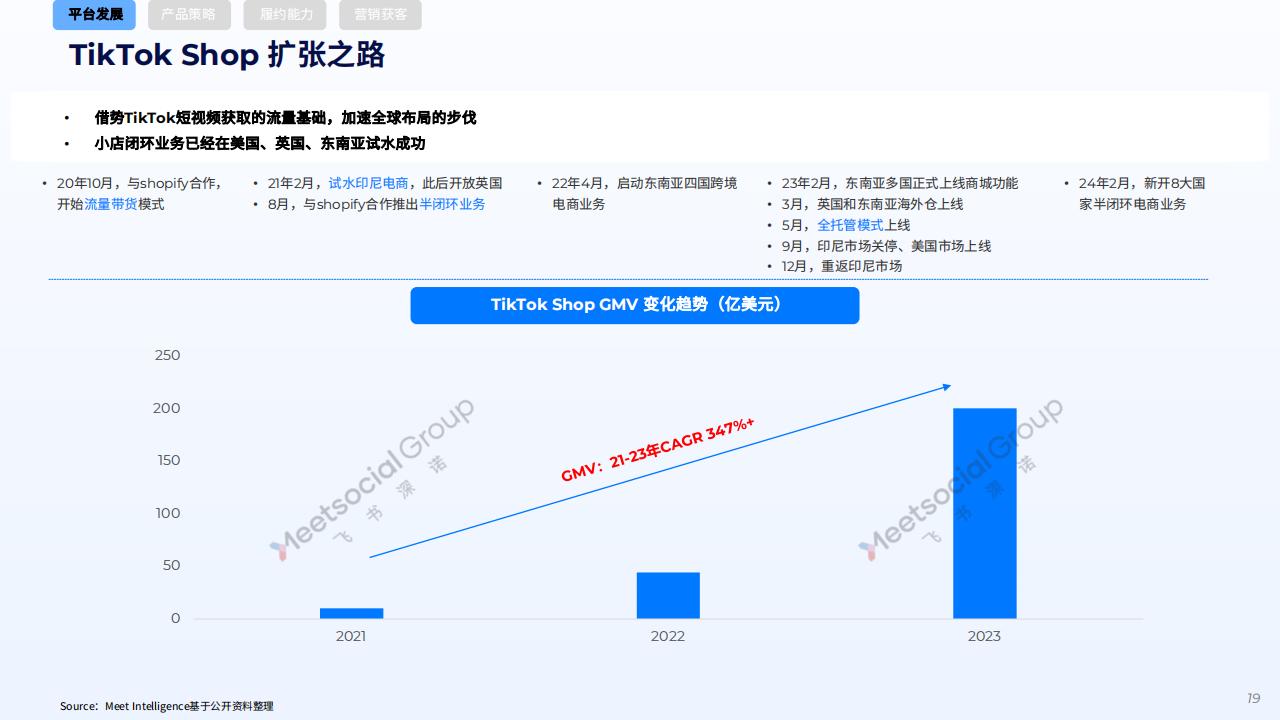Click the TikTok Shop 扩张之路 title

[227, 55]
